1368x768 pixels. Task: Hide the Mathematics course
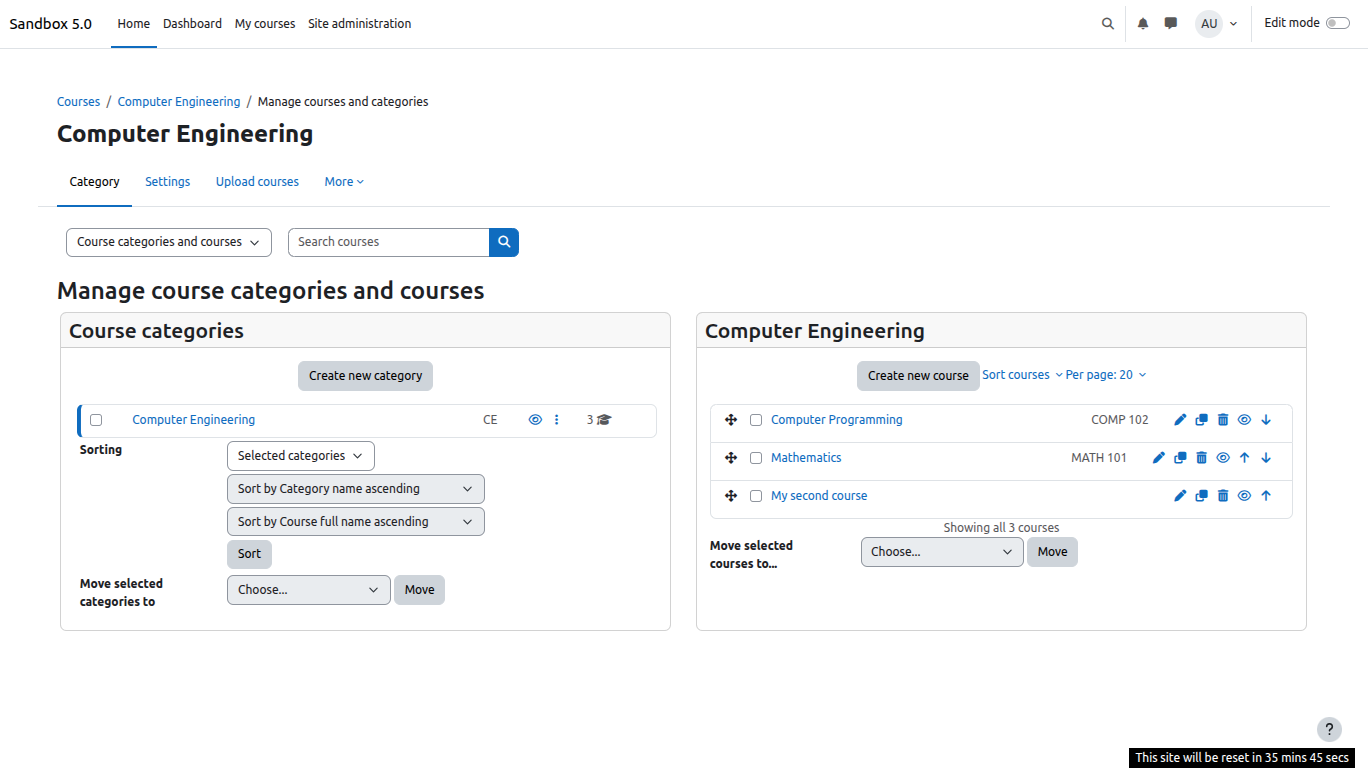[x=1222, y=457]
